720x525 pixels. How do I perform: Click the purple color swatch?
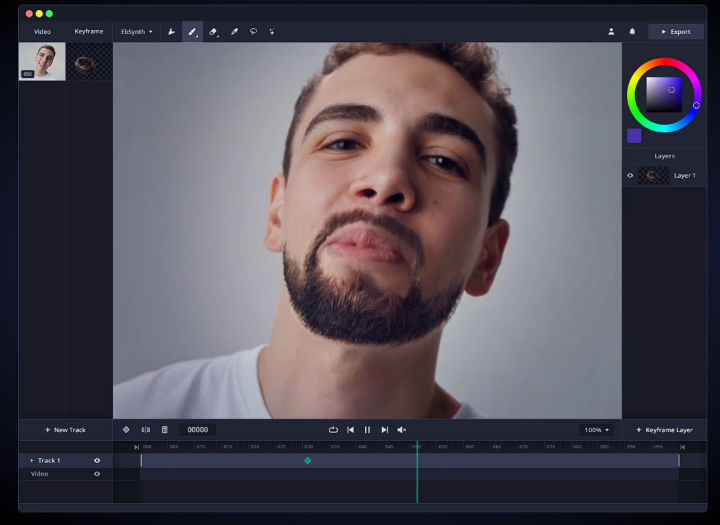pyautogui.click(x=634, y=136)
